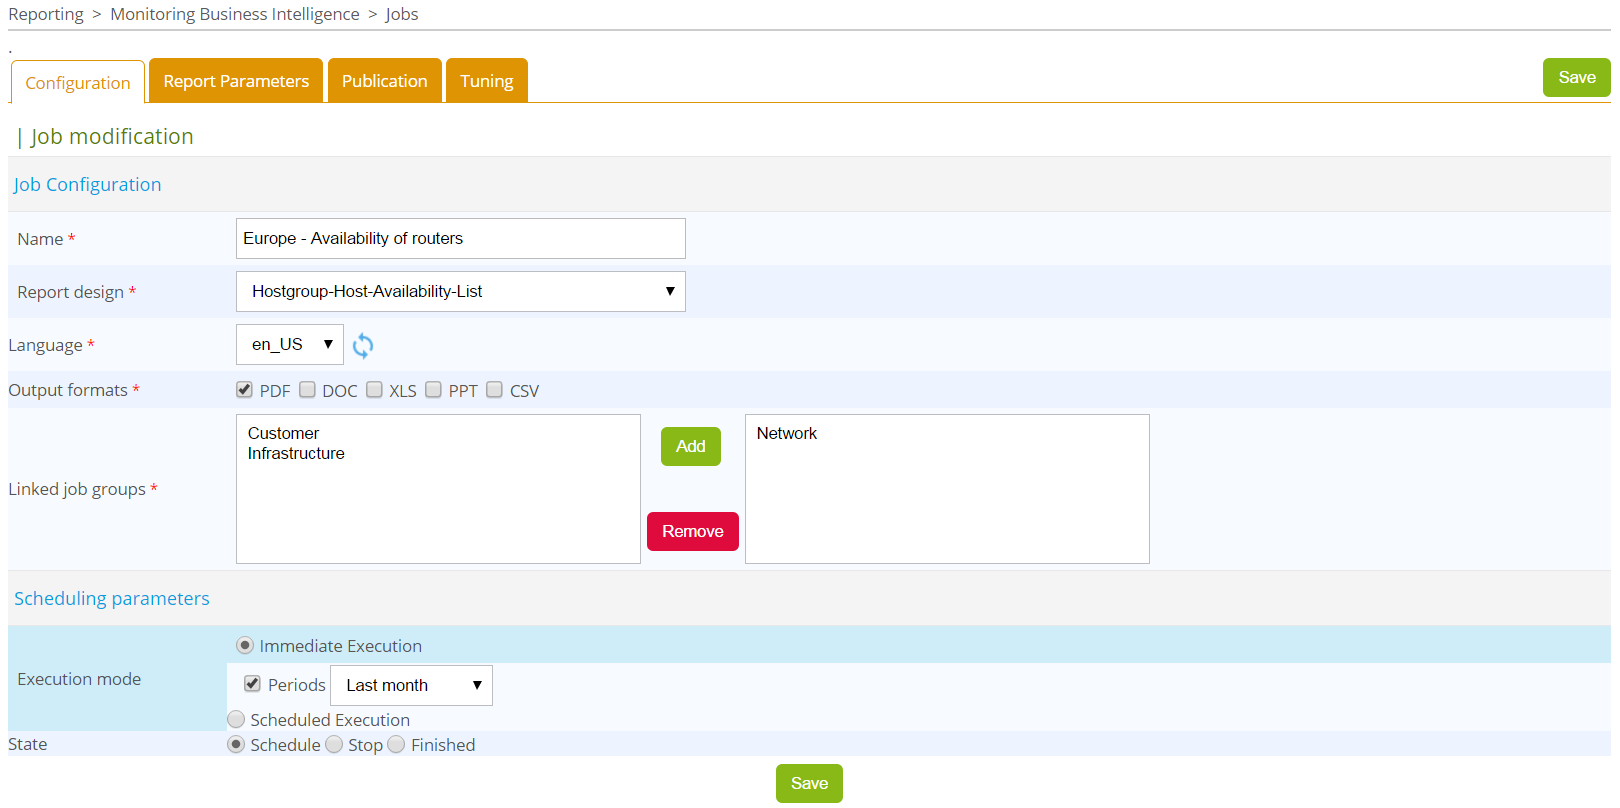Click the green Add button
Viewport: 1620px width, 808px height.
coord(690,446)
